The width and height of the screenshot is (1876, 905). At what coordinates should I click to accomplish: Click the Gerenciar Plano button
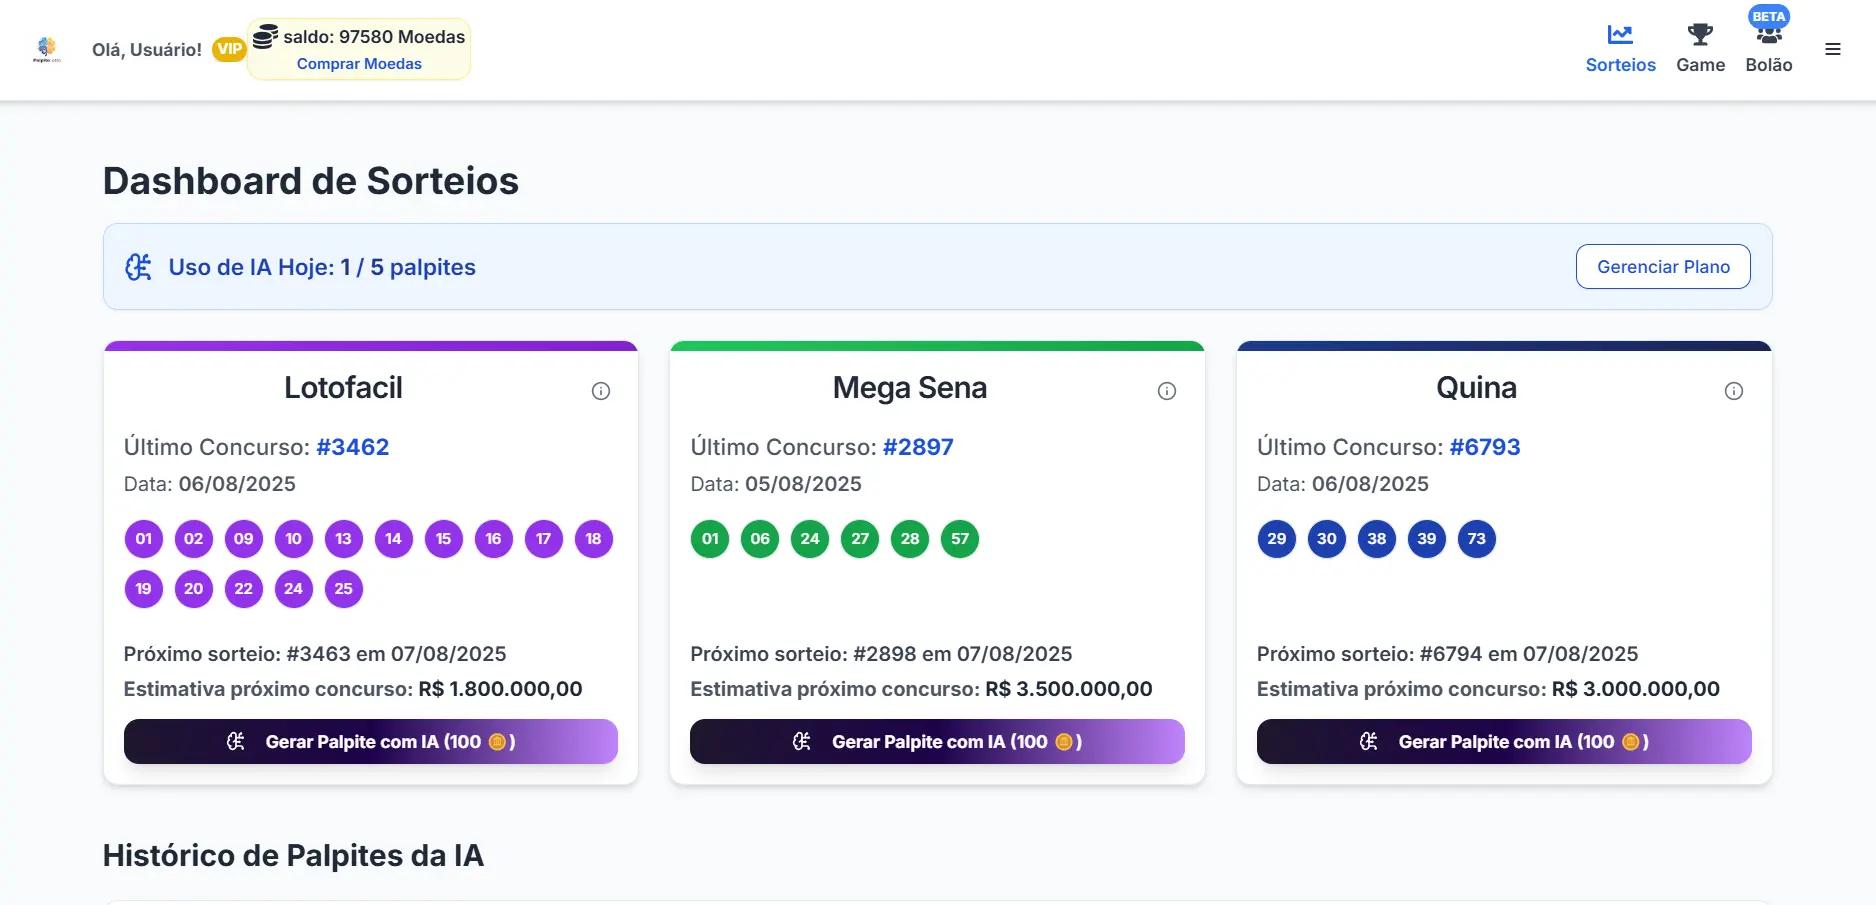click(x=1663, y=267)
